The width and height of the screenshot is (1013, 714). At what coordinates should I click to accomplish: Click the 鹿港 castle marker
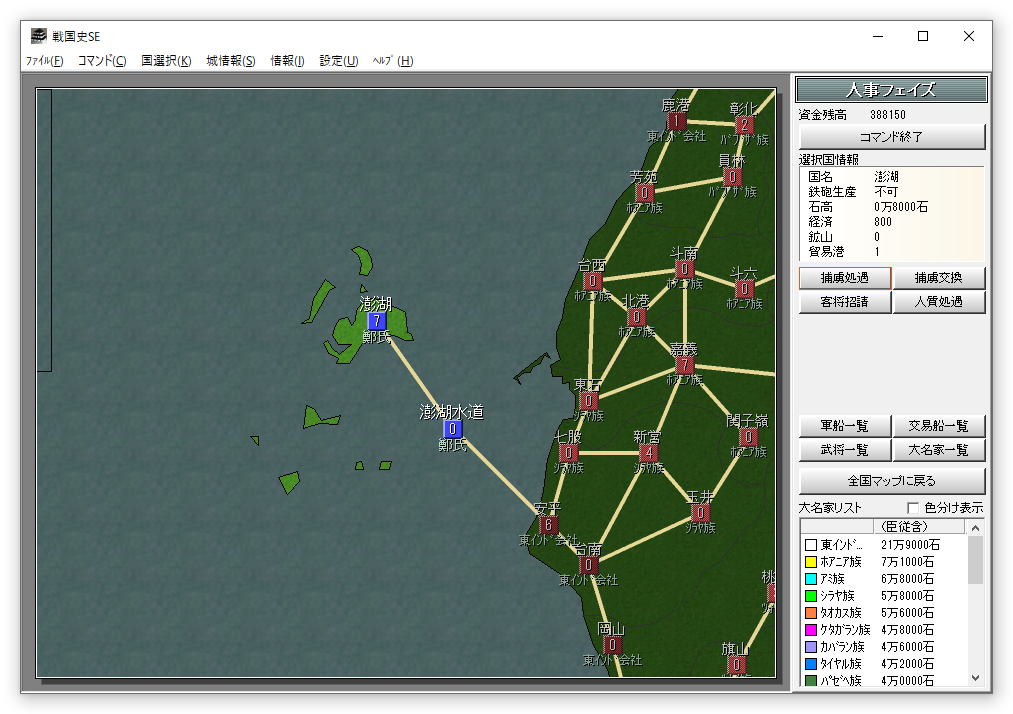click(x=676, y=121)
